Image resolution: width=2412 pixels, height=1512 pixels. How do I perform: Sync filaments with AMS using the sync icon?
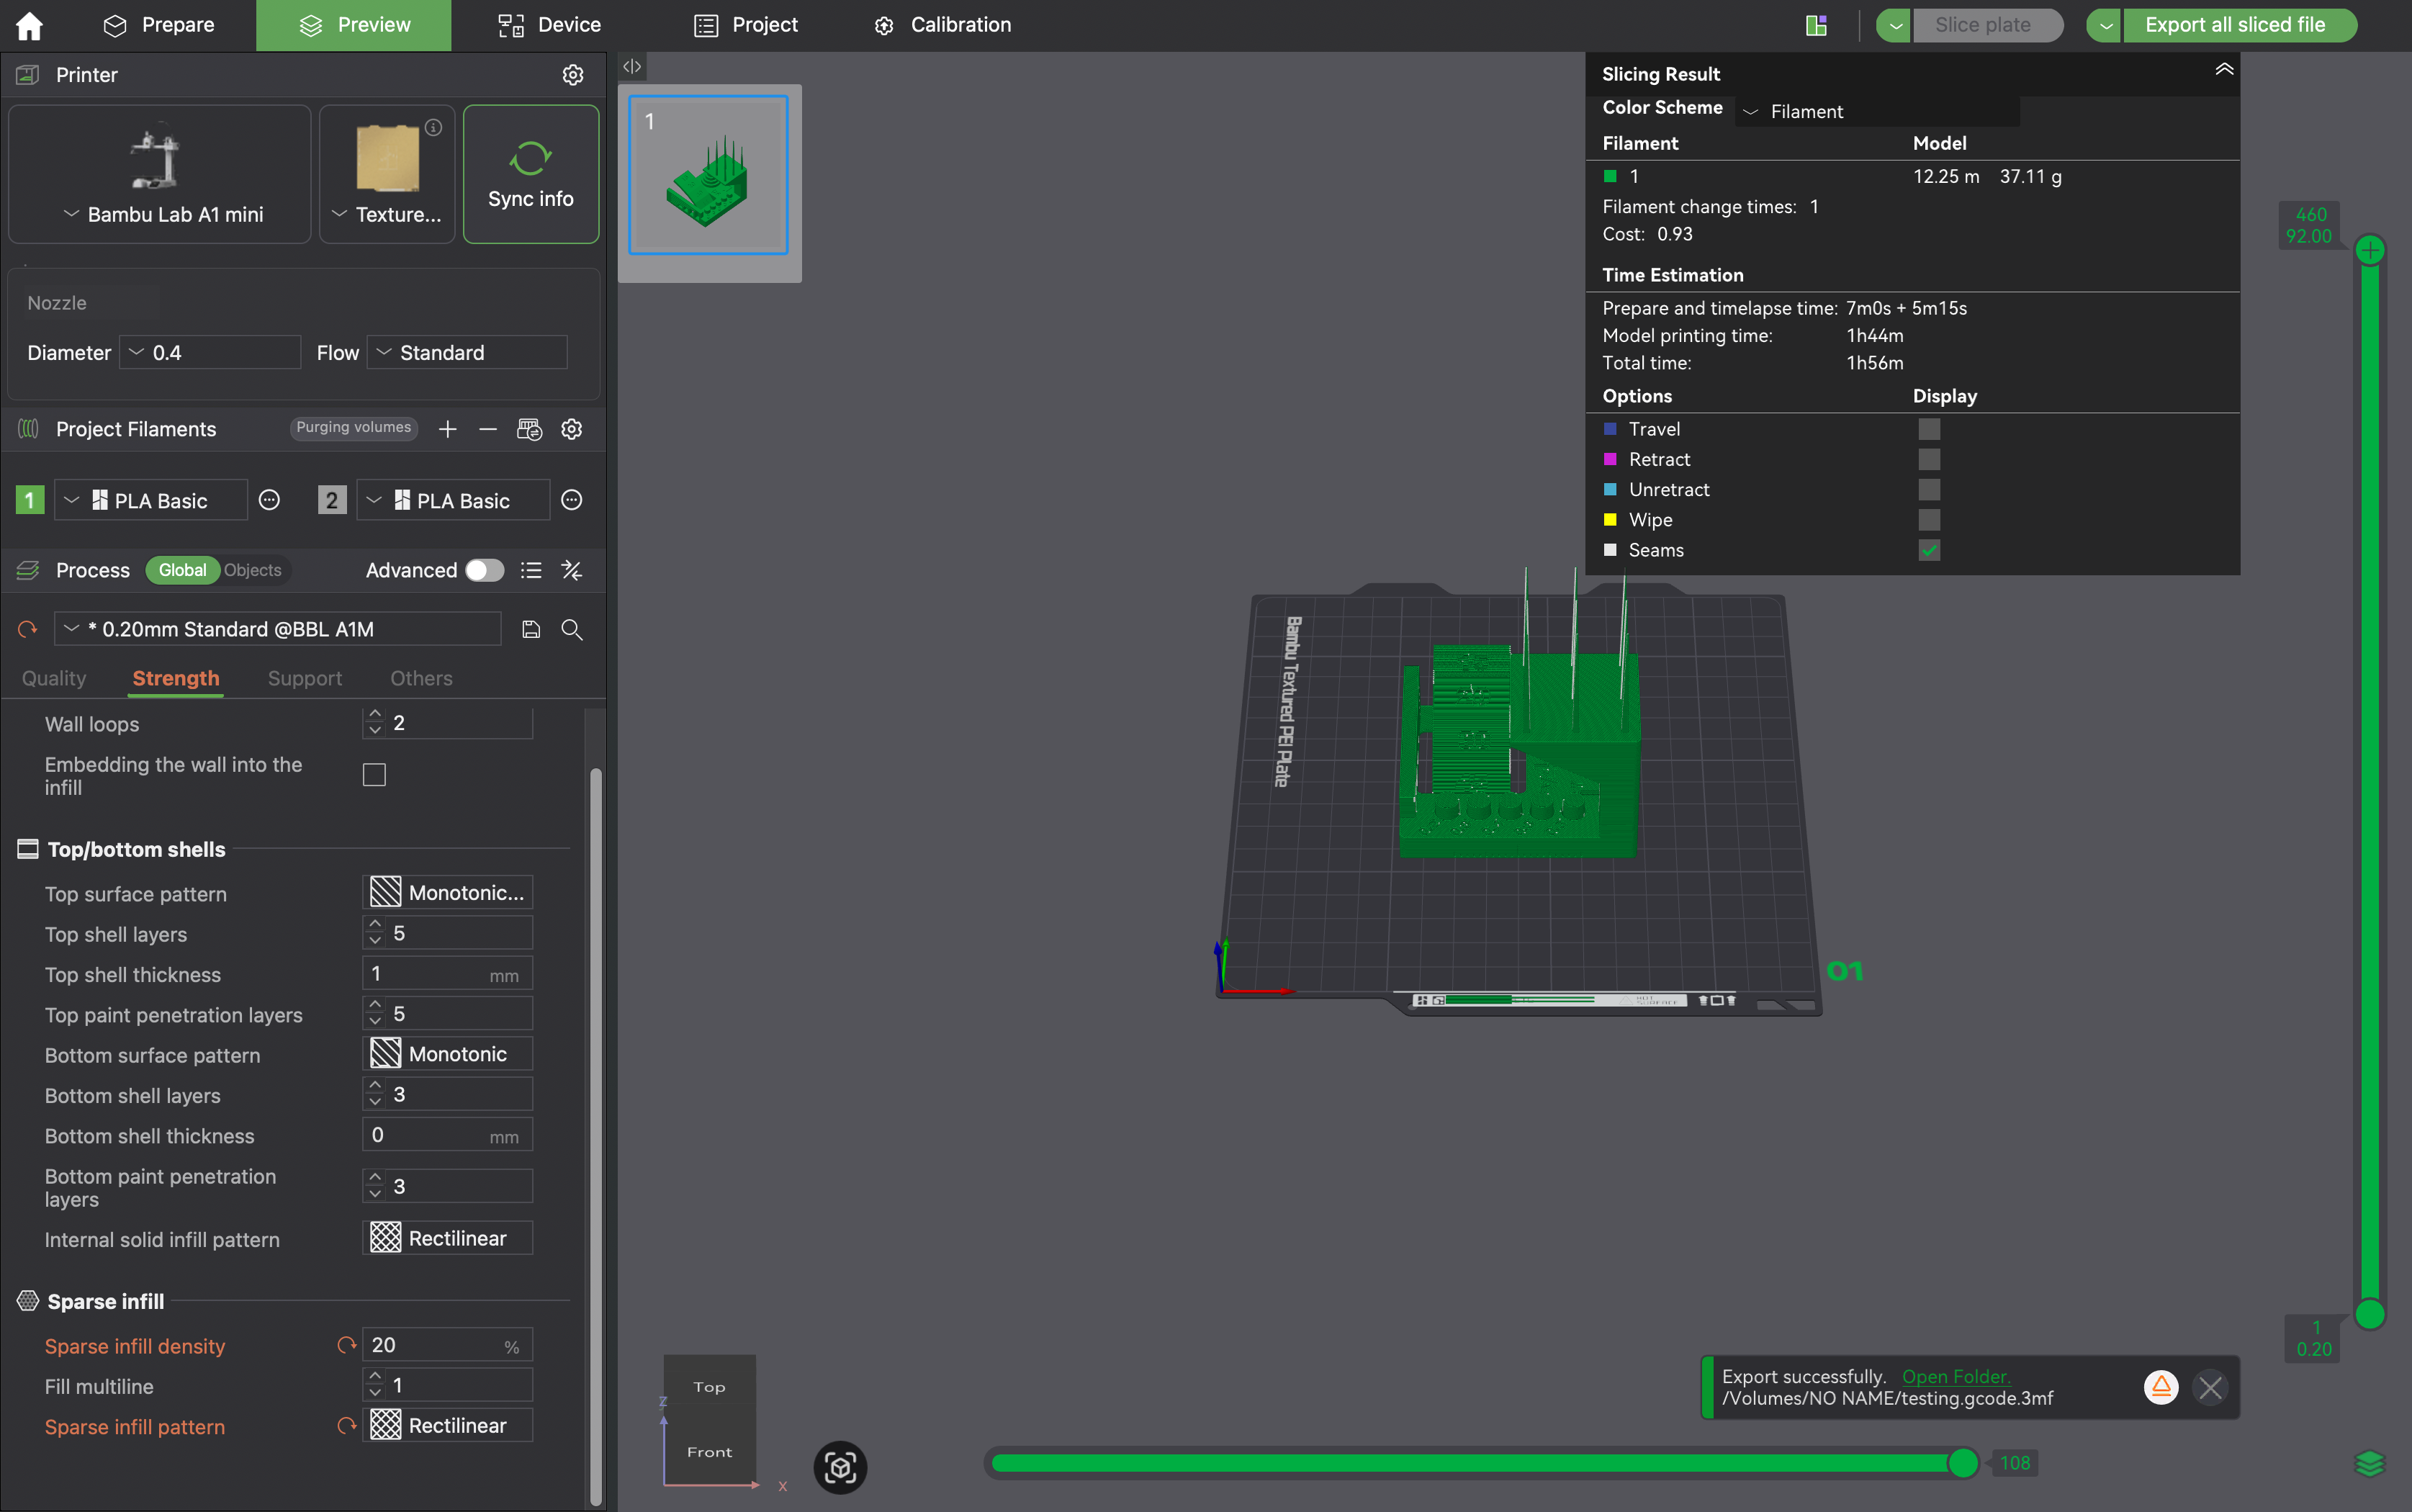click(x=530, y=429)
